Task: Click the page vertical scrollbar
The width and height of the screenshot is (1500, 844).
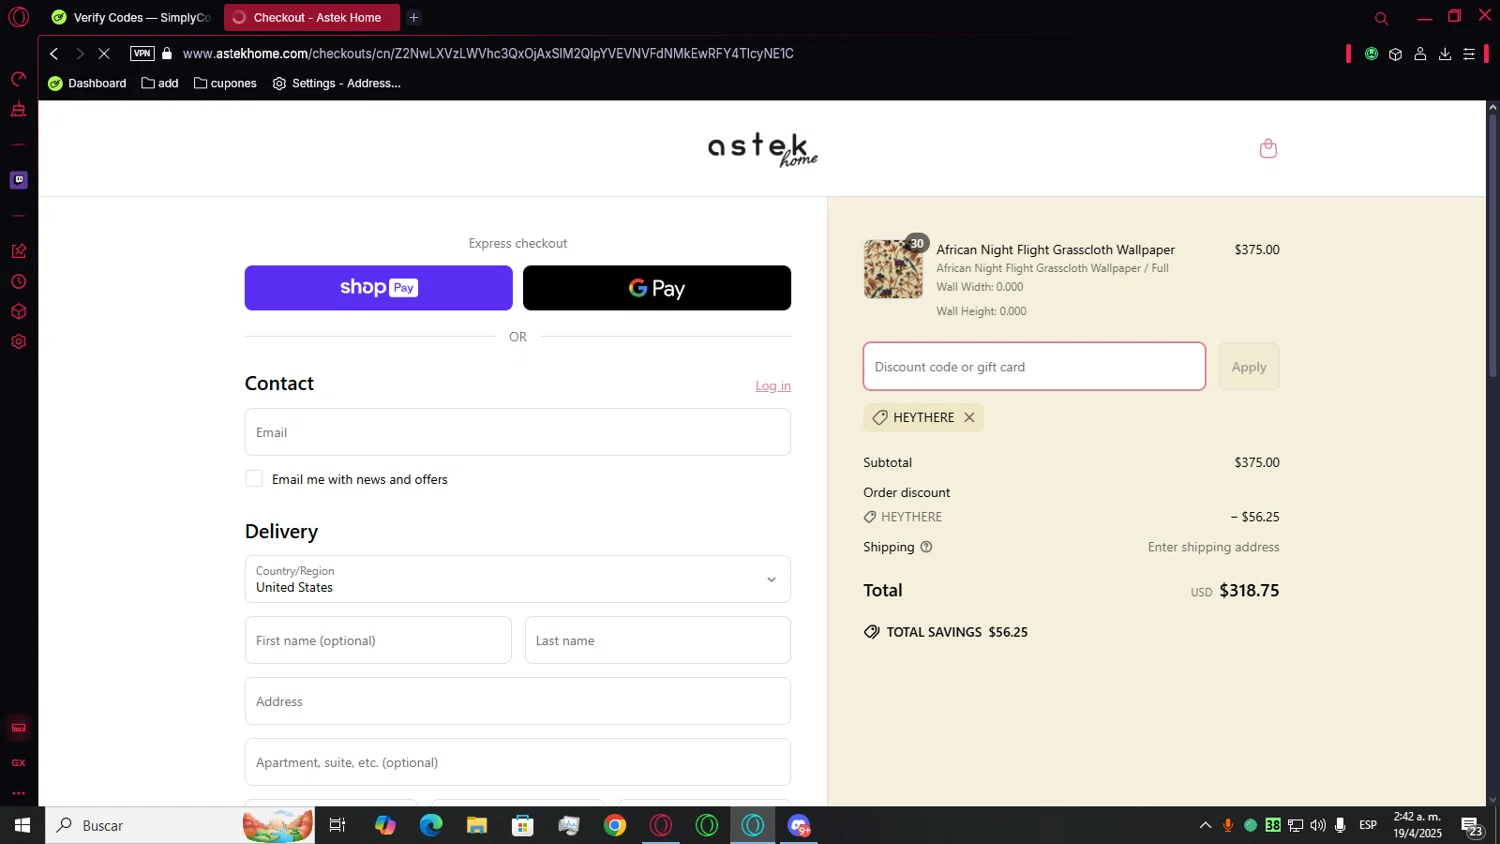Action: point(1492,245)
